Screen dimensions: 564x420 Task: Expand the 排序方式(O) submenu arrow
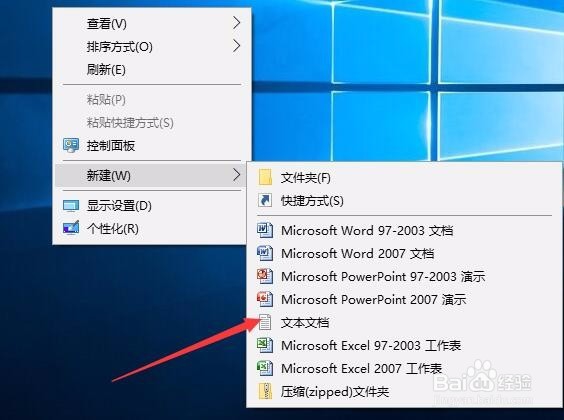click(x=236, y=46)
